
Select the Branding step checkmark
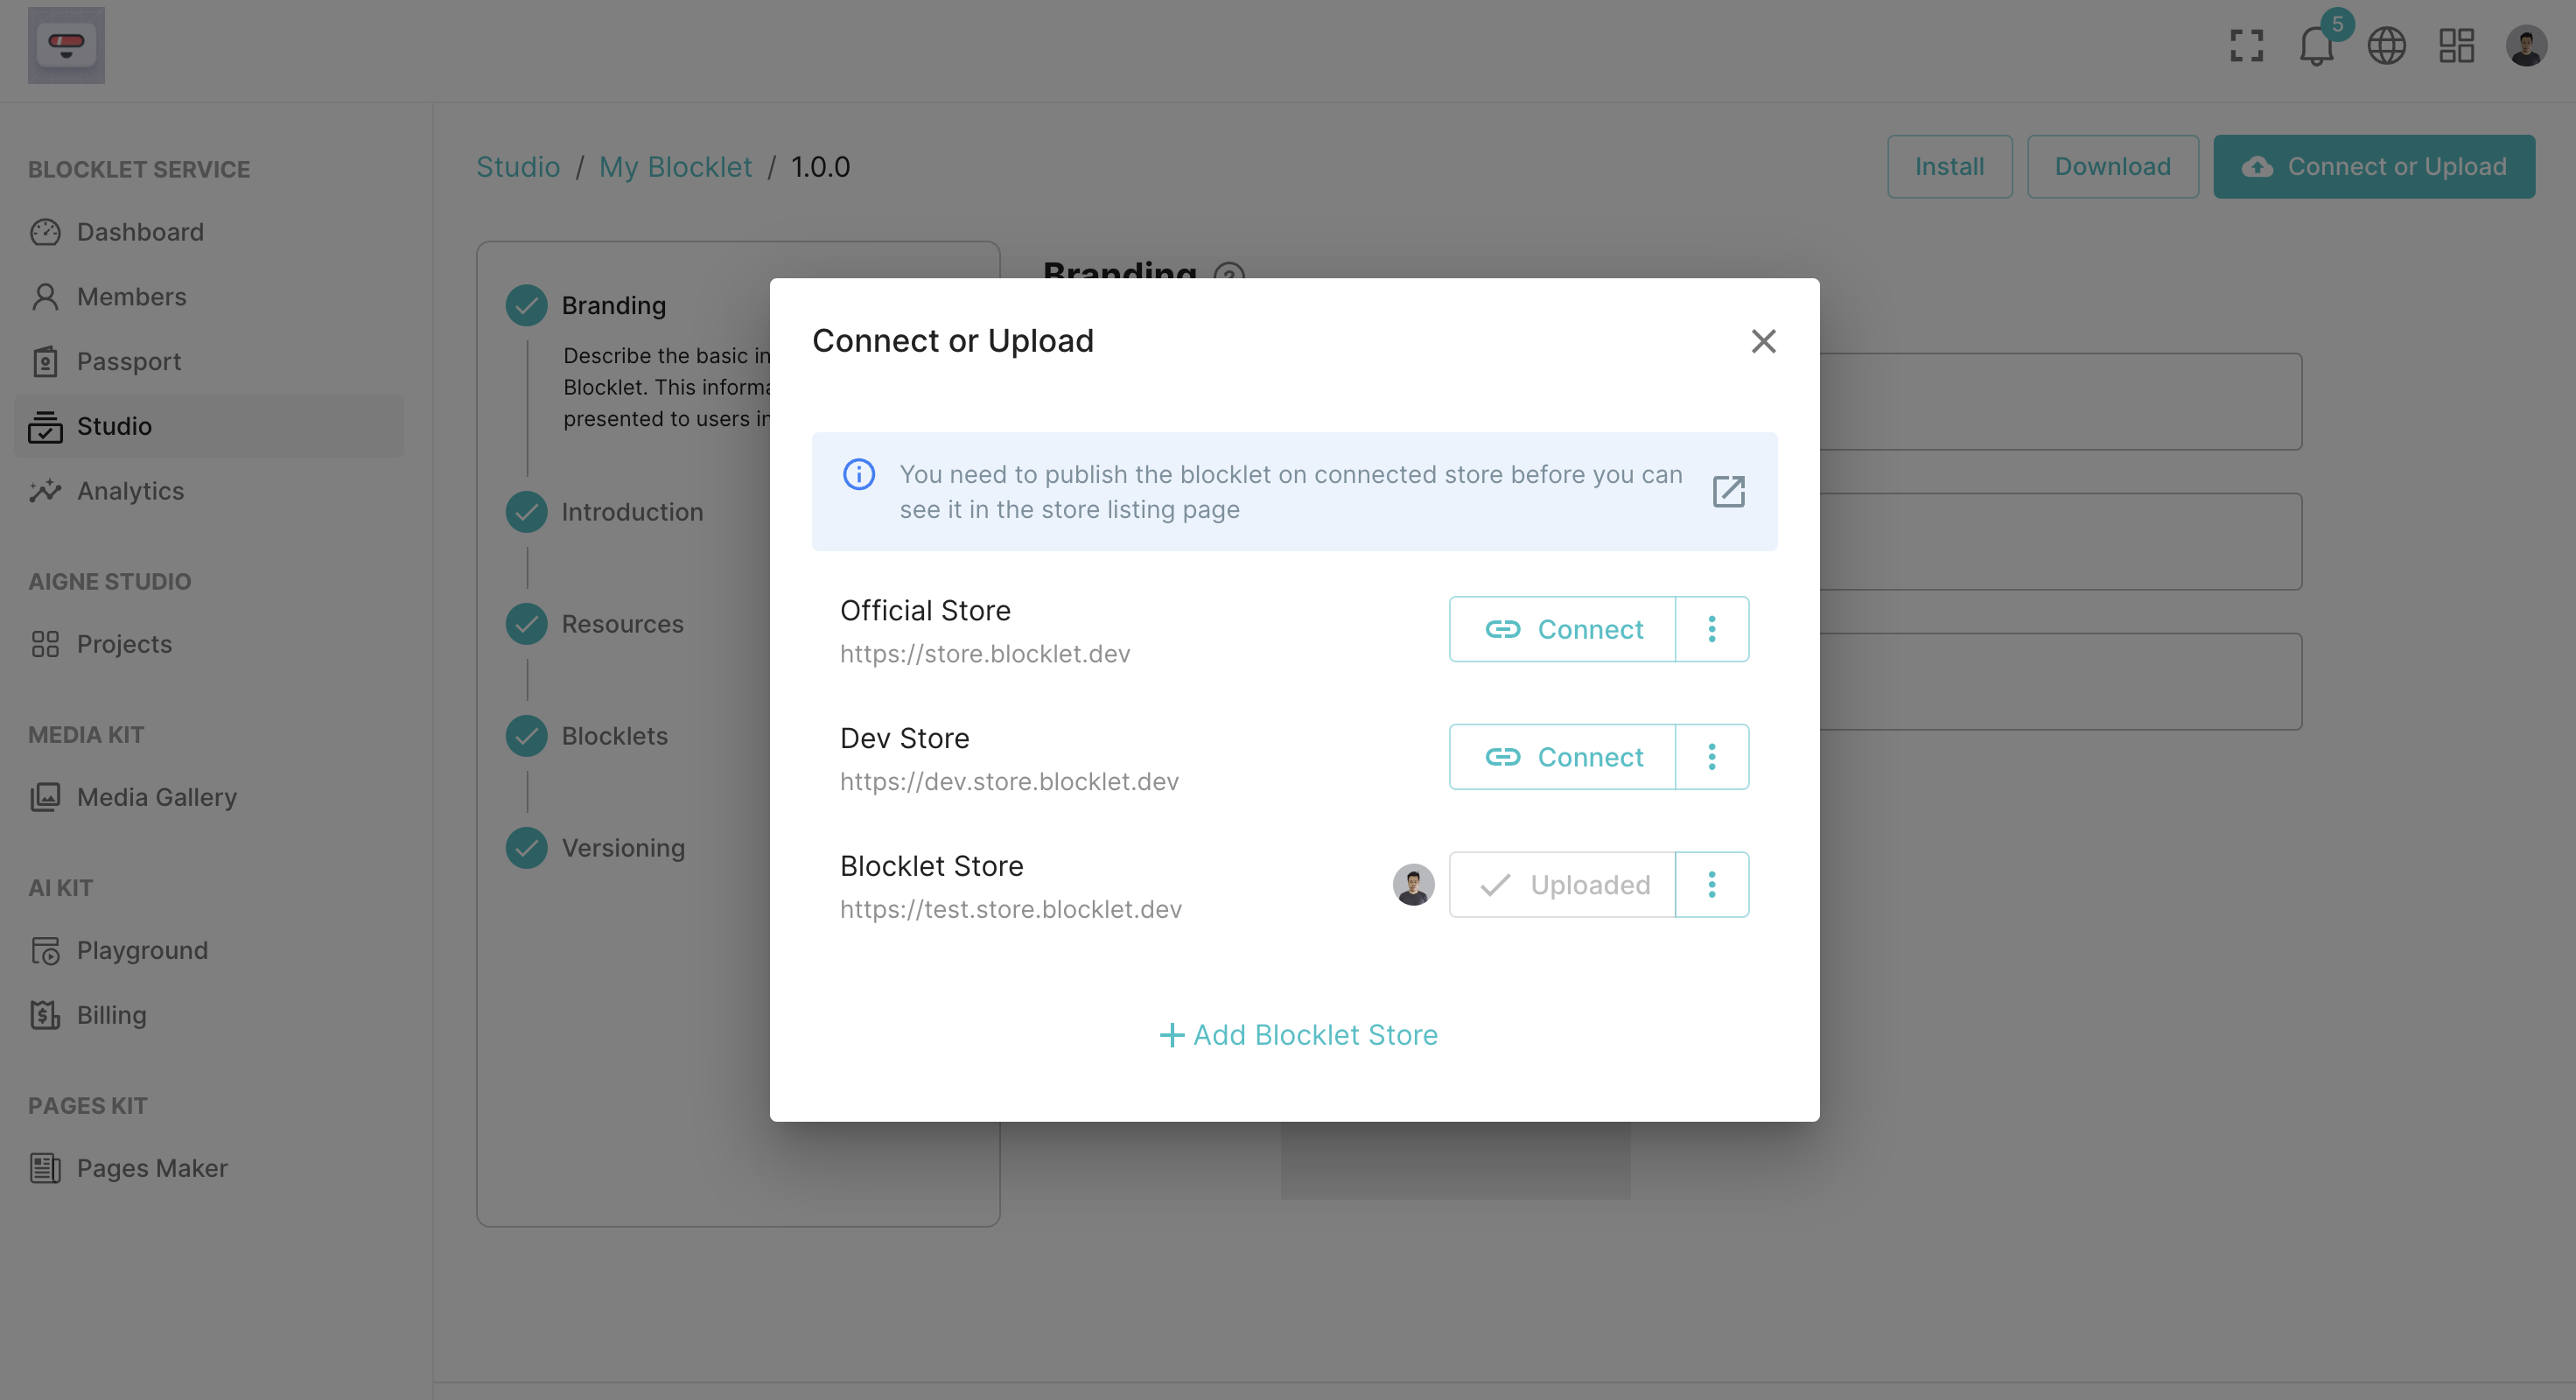526,305
